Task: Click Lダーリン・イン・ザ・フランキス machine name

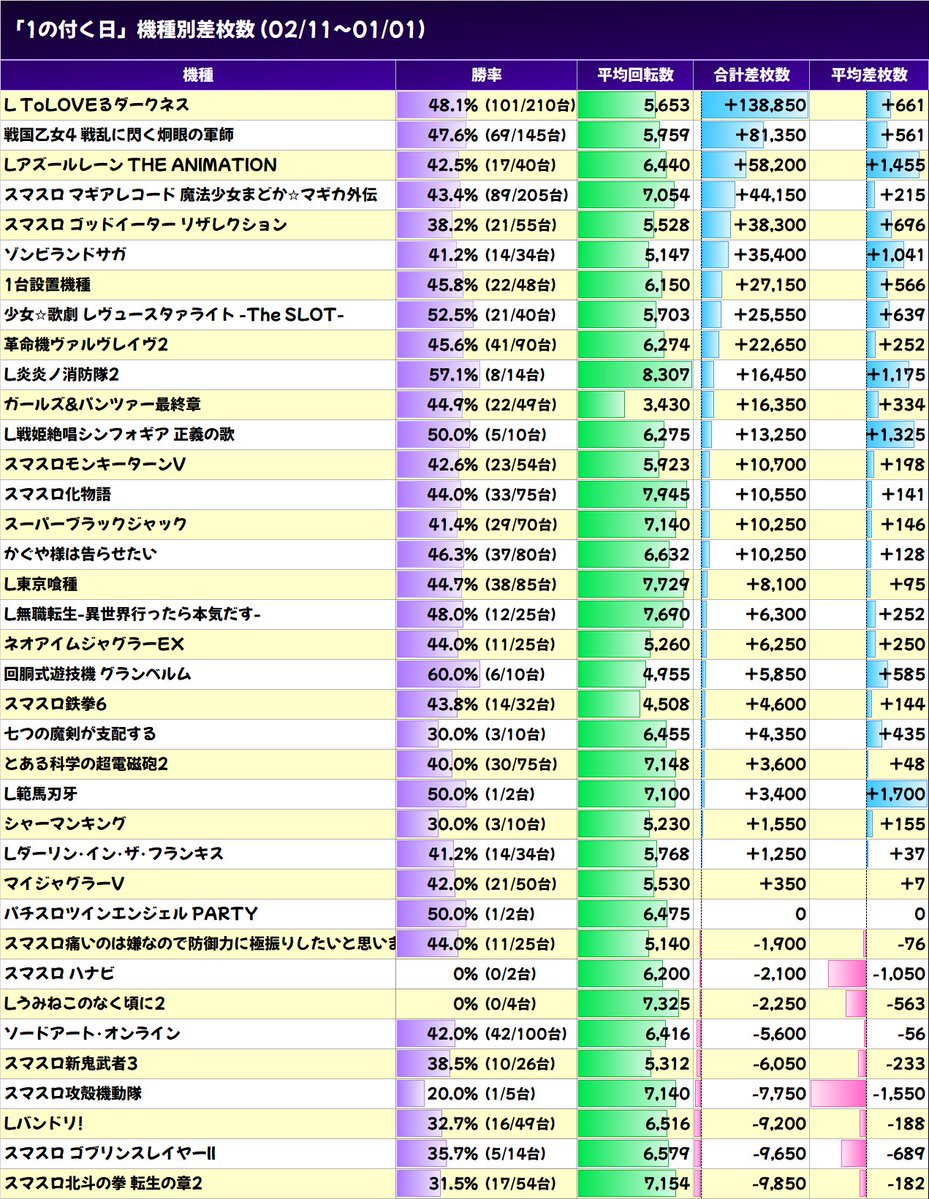Action: 113,854
